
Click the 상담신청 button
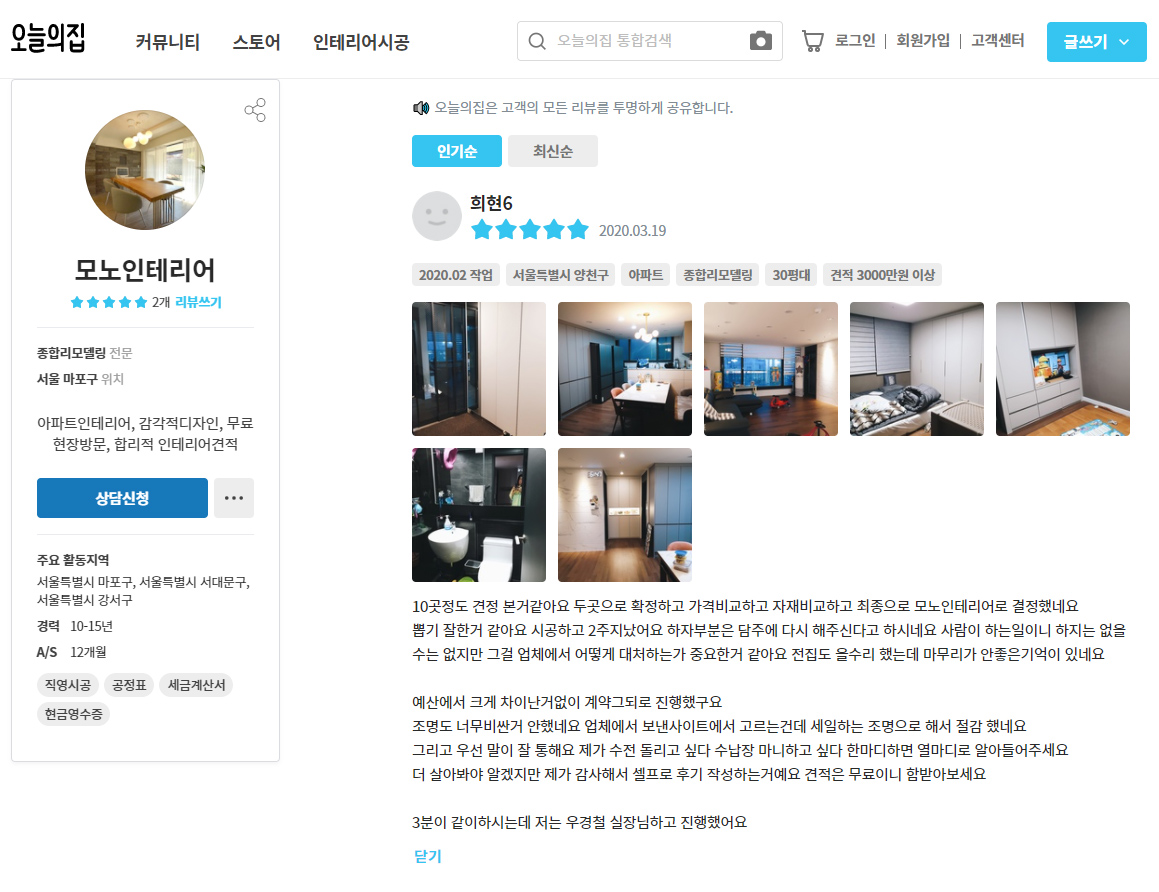pyautogui.click(x=122, y=498)
